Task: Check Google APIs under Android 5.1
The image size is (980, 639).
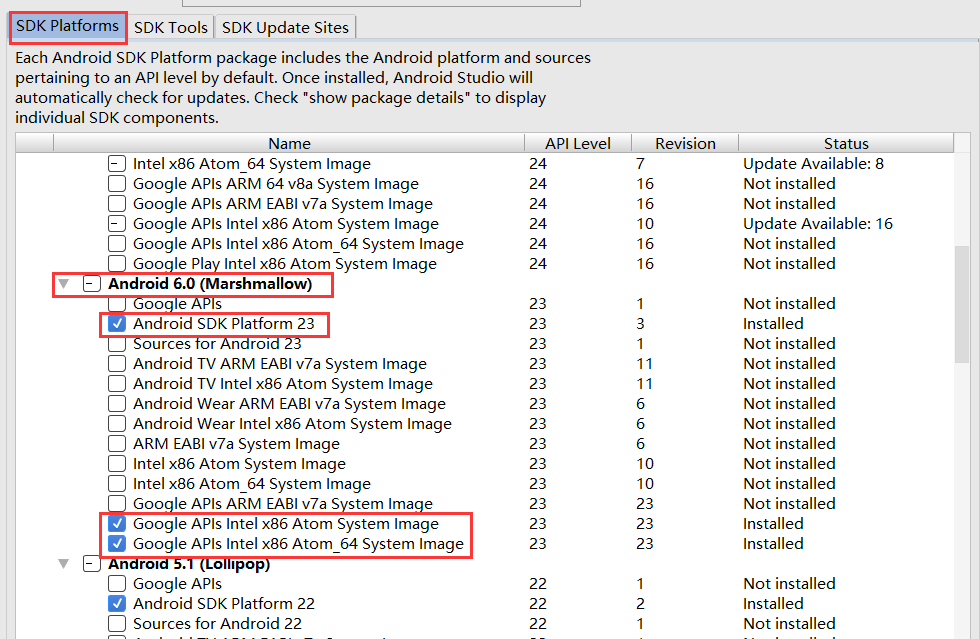Action: click(117, 584)
